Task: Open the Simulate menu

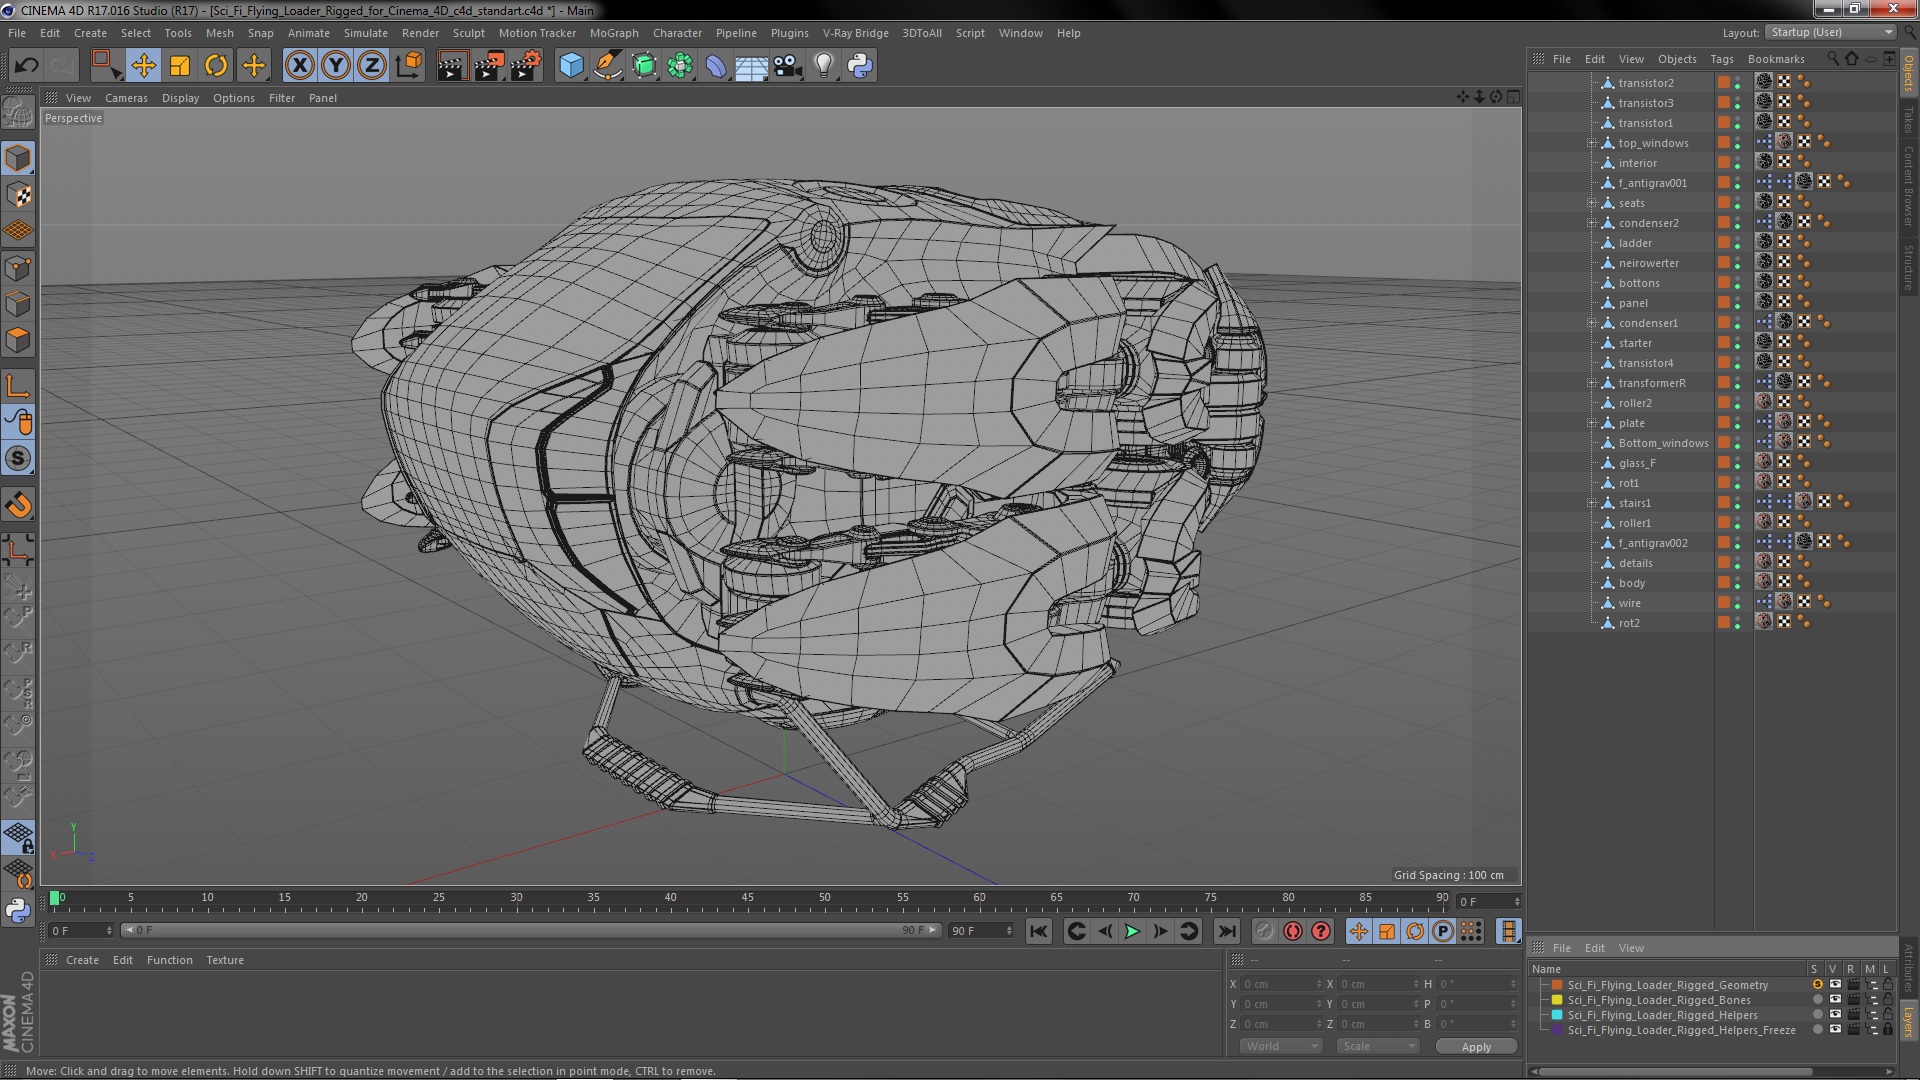Action: click(x=366, y=33)
